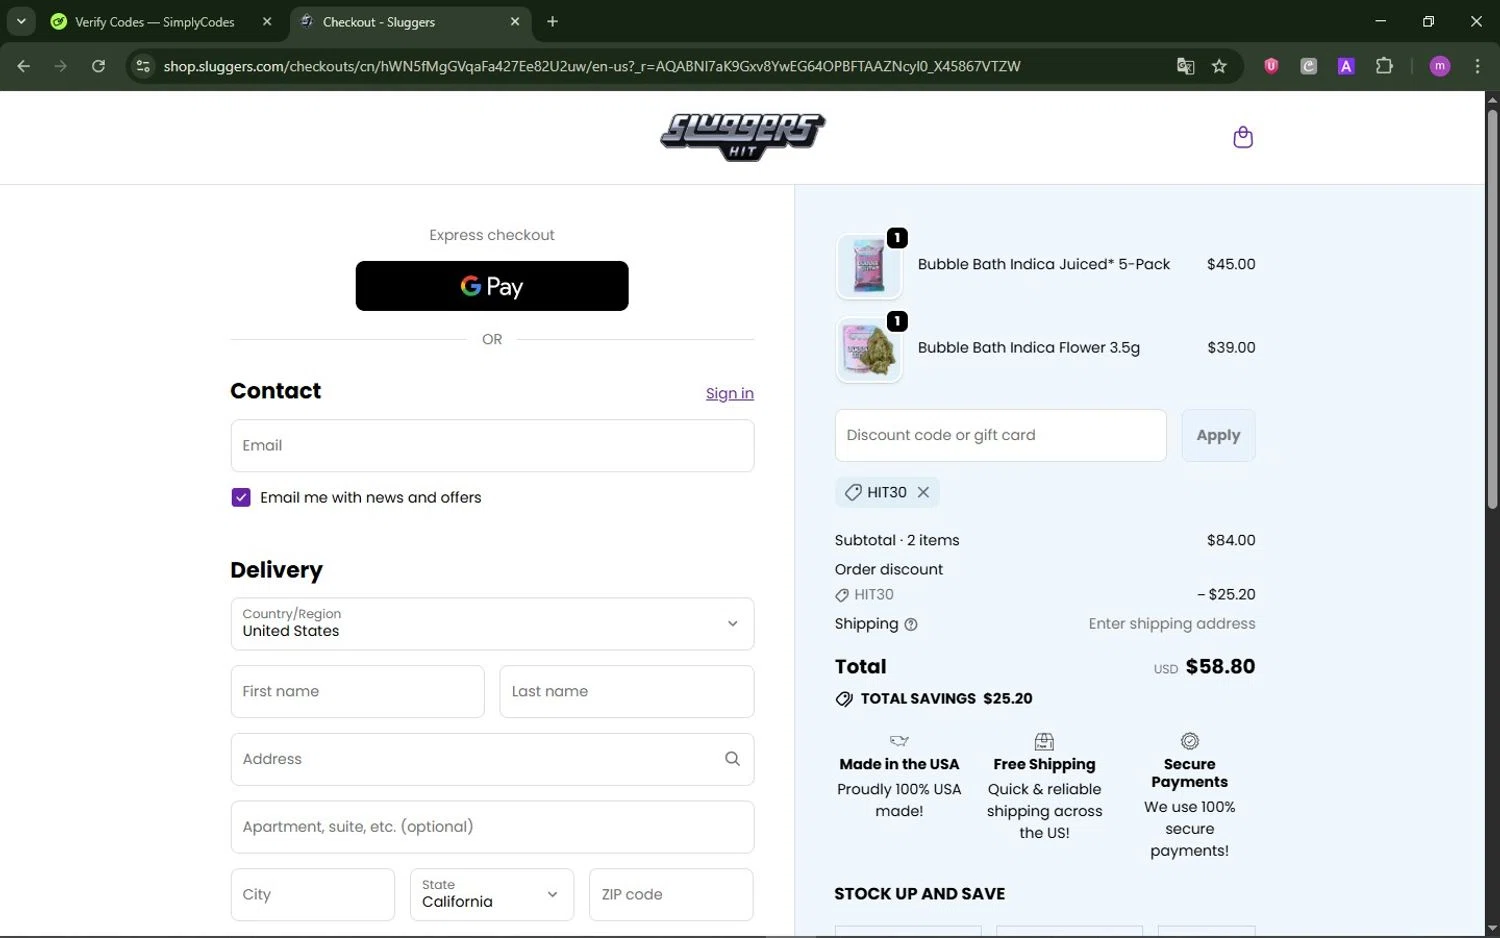Click the browser reload button

[x=98, y=66]
